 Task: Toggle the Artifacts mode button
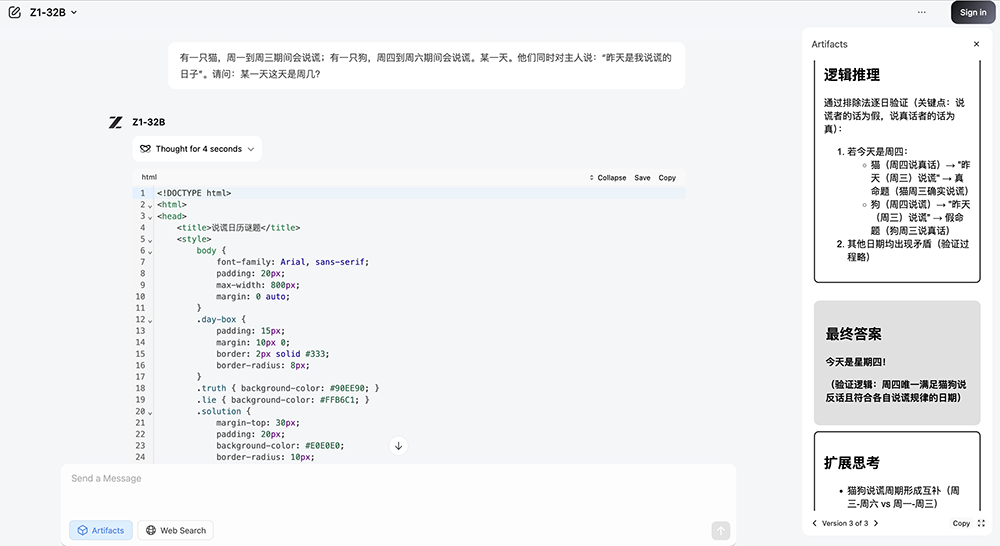point(101,530)
